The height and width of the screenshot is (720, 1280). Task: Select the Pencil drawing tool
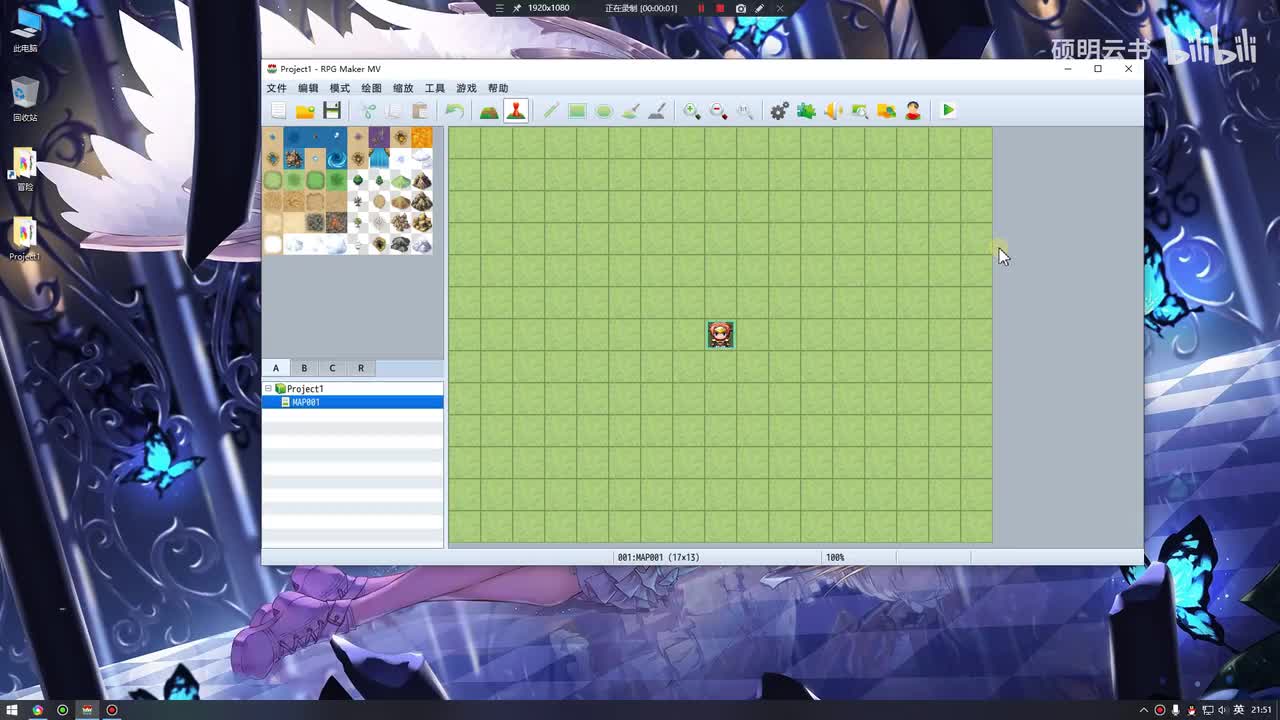[551, 111]
